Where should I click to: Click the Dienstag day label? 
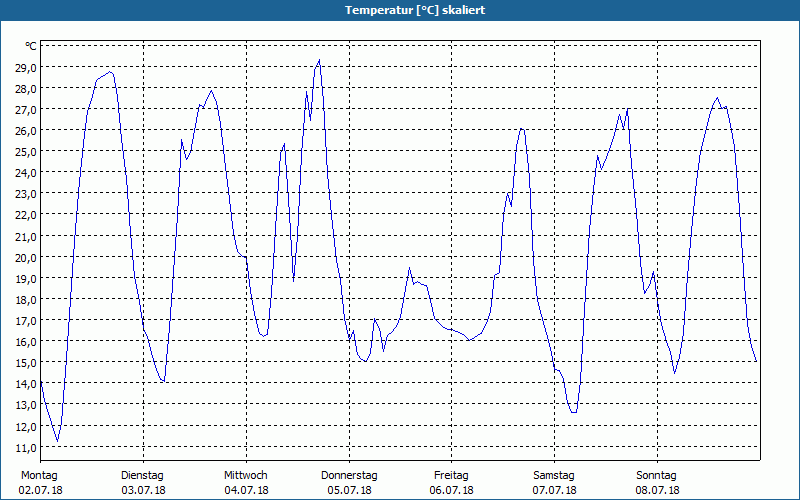pos(142,476)
